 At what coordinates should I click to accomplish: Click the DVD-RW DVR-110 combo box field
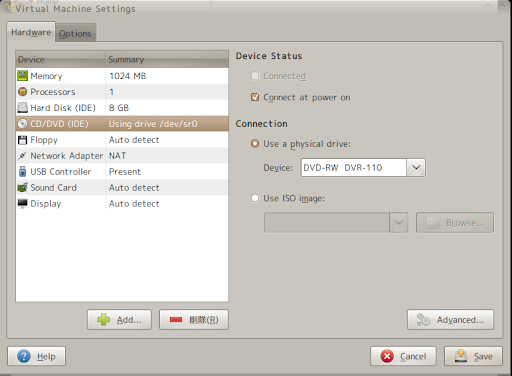[354, 167]
